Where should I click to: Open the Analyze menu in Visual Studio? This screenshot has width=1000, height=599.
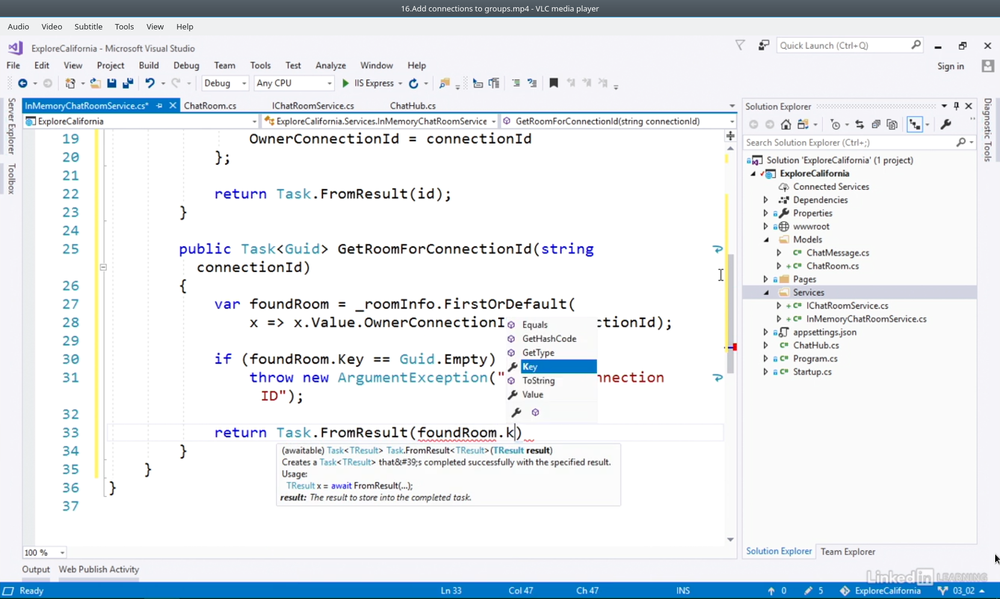pyautogui.click(x=330, y=66)
